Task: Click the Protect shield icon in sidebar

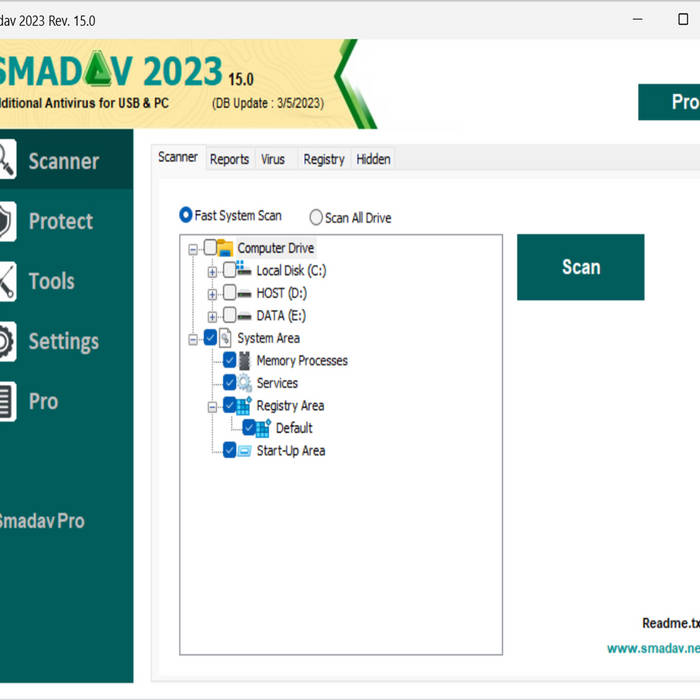Action: [x=6, y=221]
